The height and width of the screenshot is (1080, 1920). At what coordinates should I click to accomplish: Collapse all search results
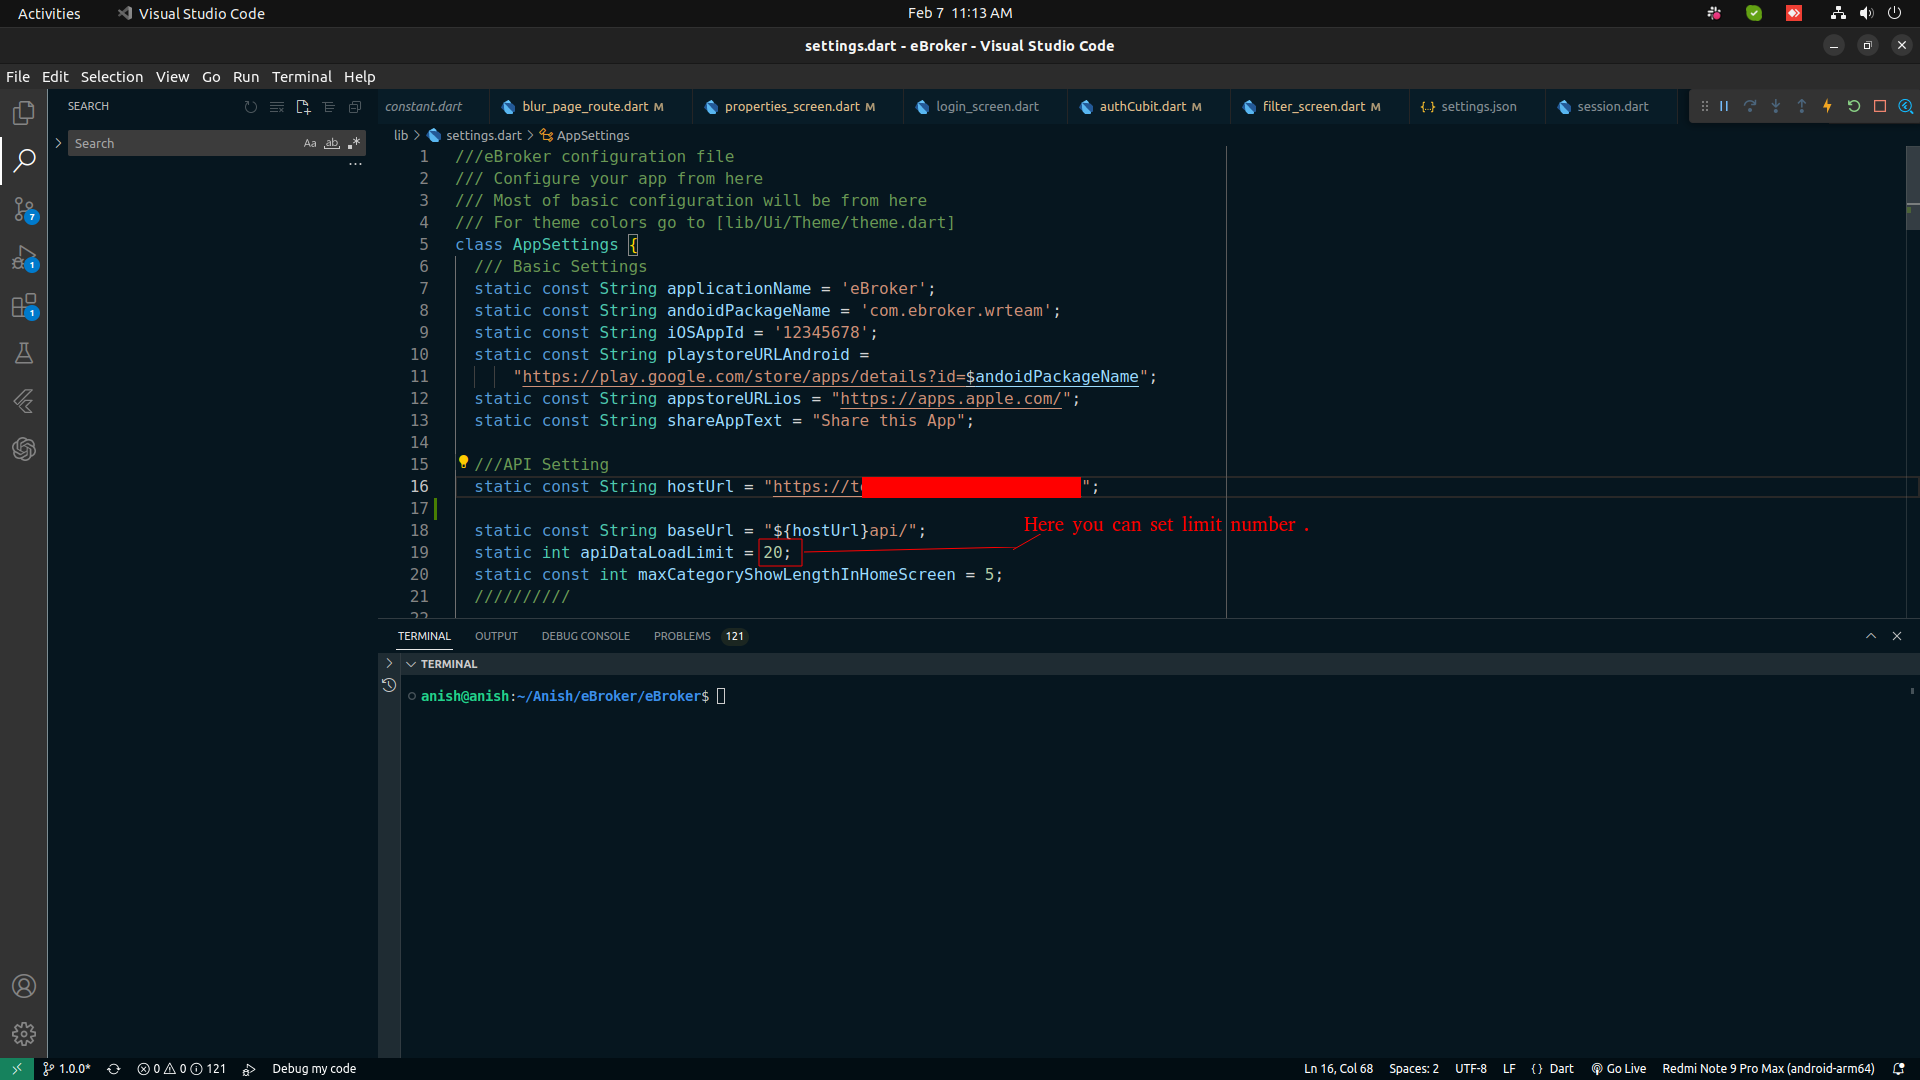(x=355, y=107)
